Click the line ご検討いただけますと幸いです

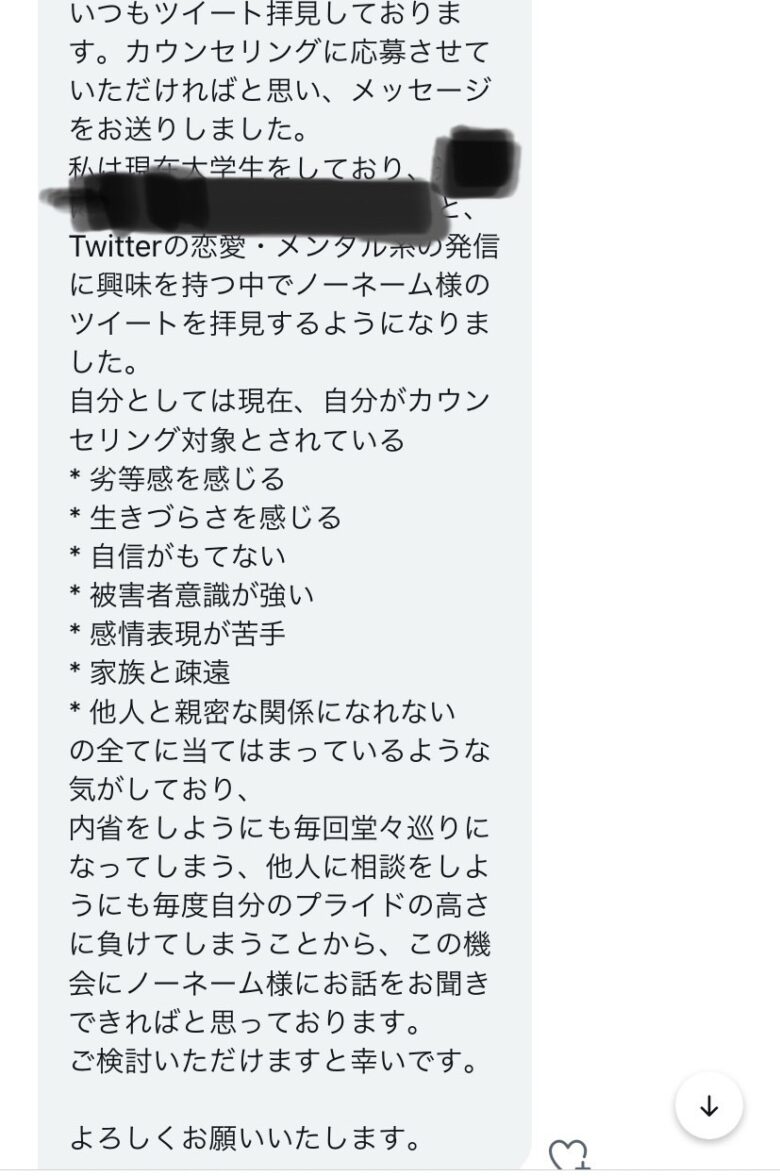point(274,1060)
